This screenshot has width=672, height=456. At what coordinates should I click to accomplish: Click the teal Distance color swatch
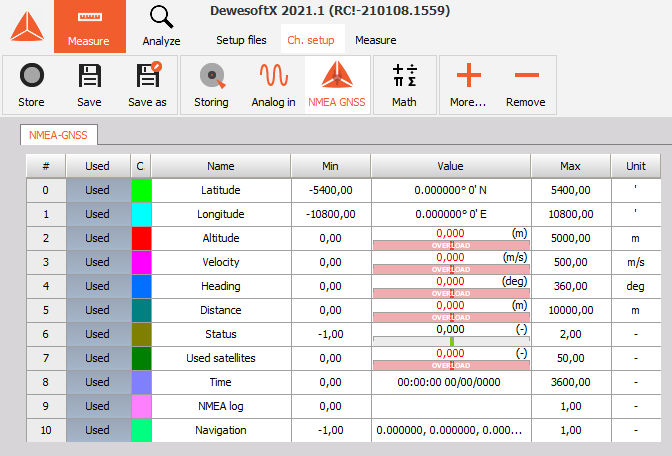point(141,310)
